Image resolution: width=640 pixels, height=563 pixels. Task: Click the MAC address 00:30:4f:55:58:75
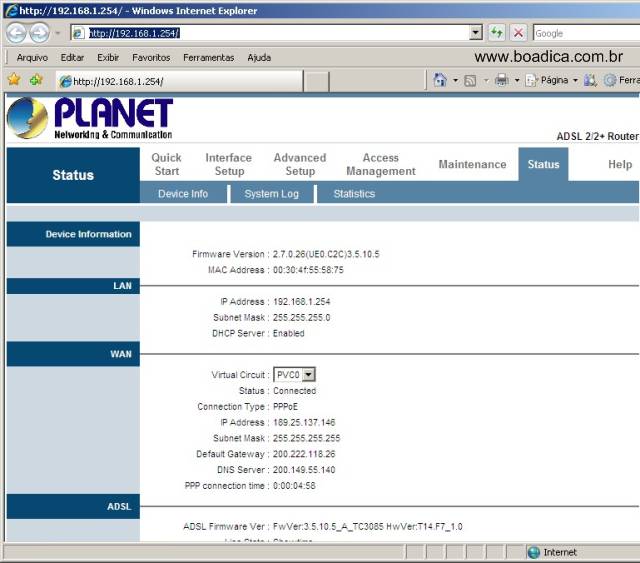pos(308,270)
